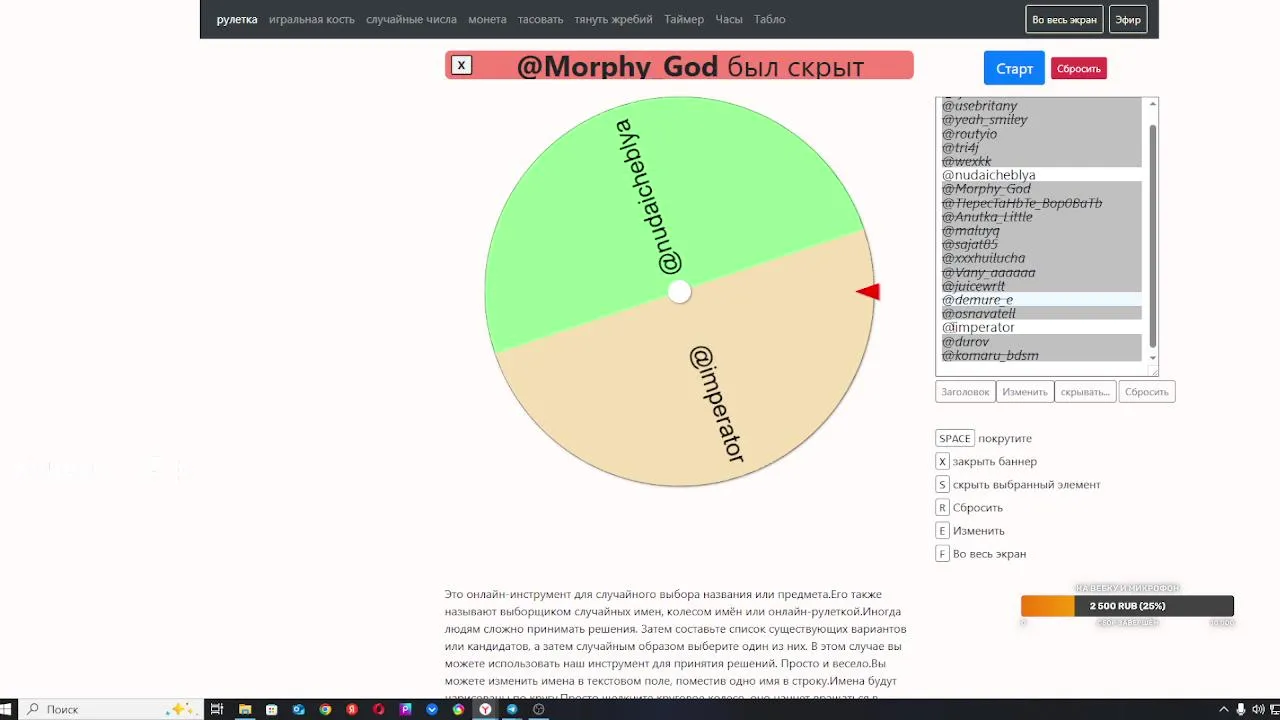Click the names list scroll-up arrow

(1153, 104)
